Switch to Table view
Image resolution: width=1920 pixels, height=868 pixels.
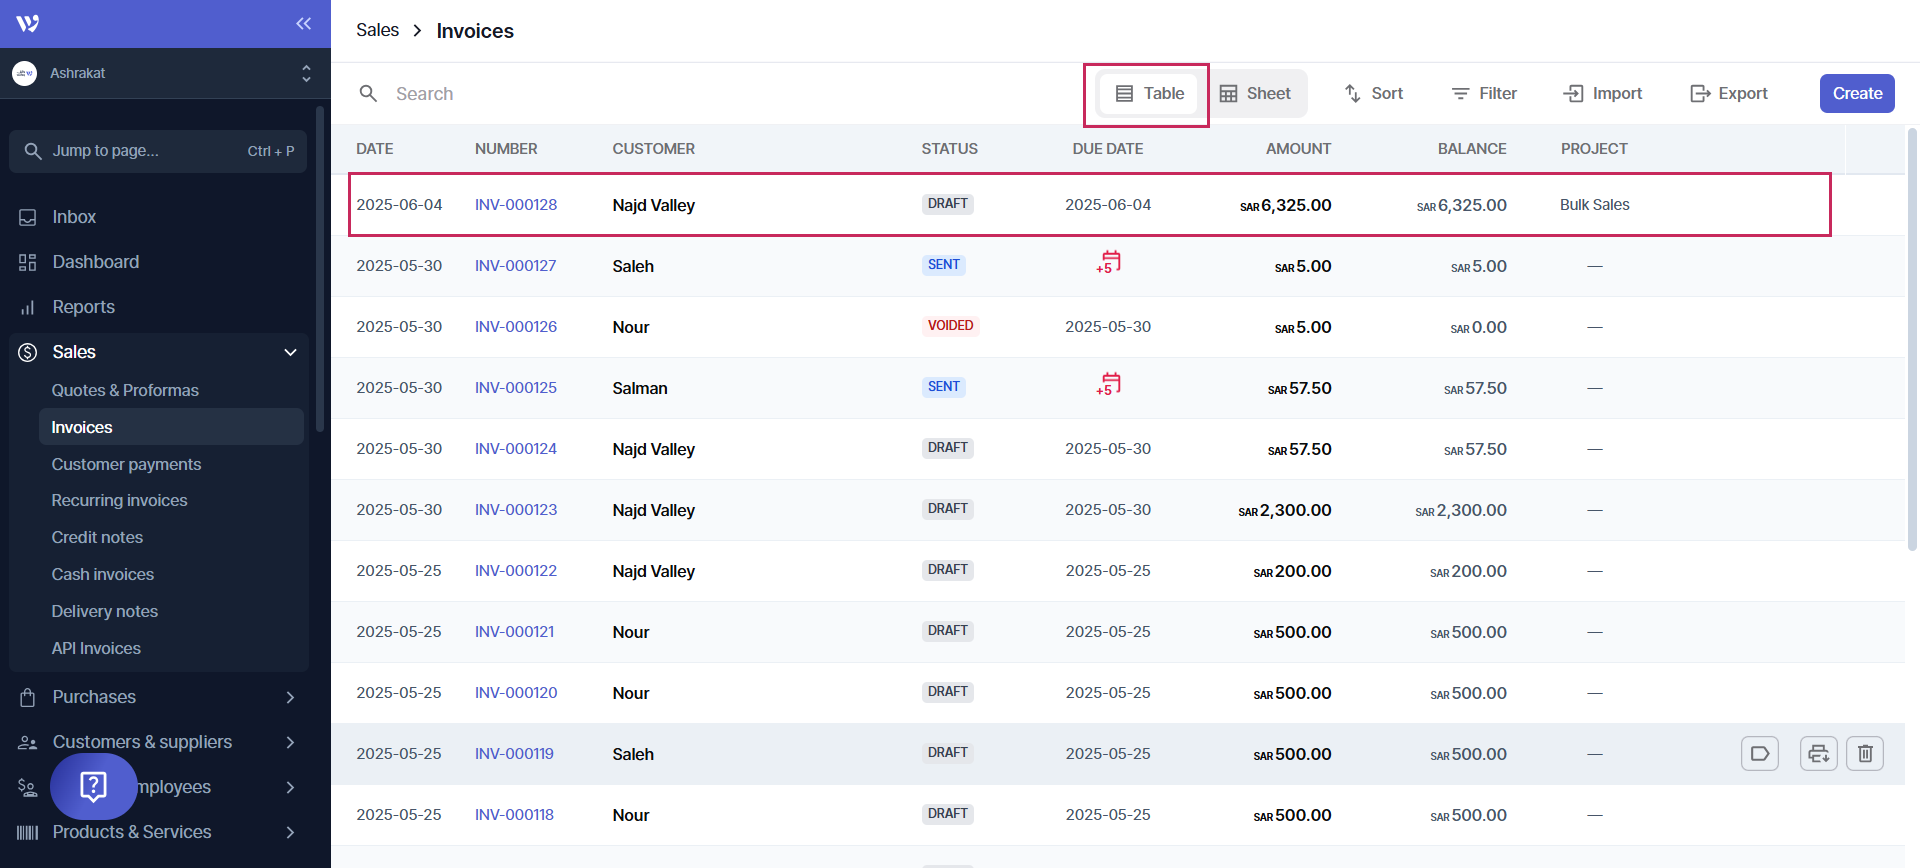click(x=1149, y=93)
